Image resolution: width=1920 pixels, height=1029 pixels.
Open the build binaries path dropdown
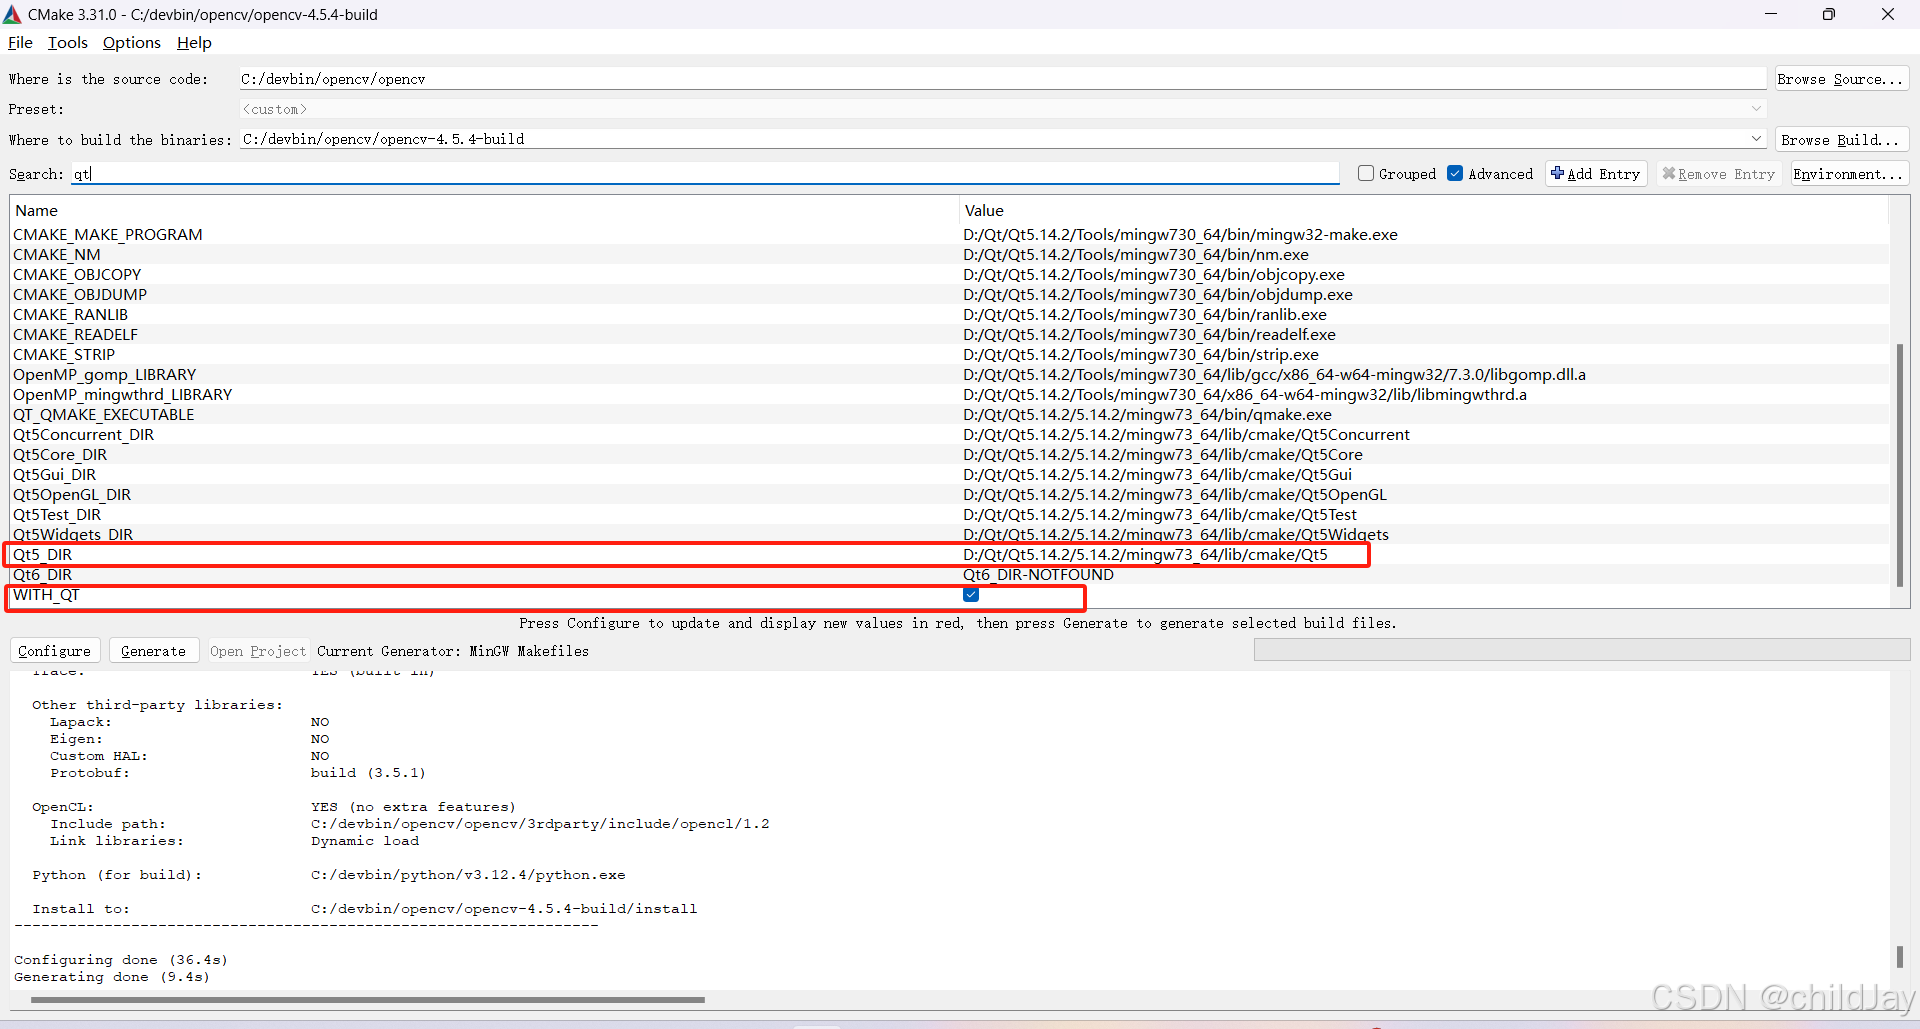(x=1756, y=139)
